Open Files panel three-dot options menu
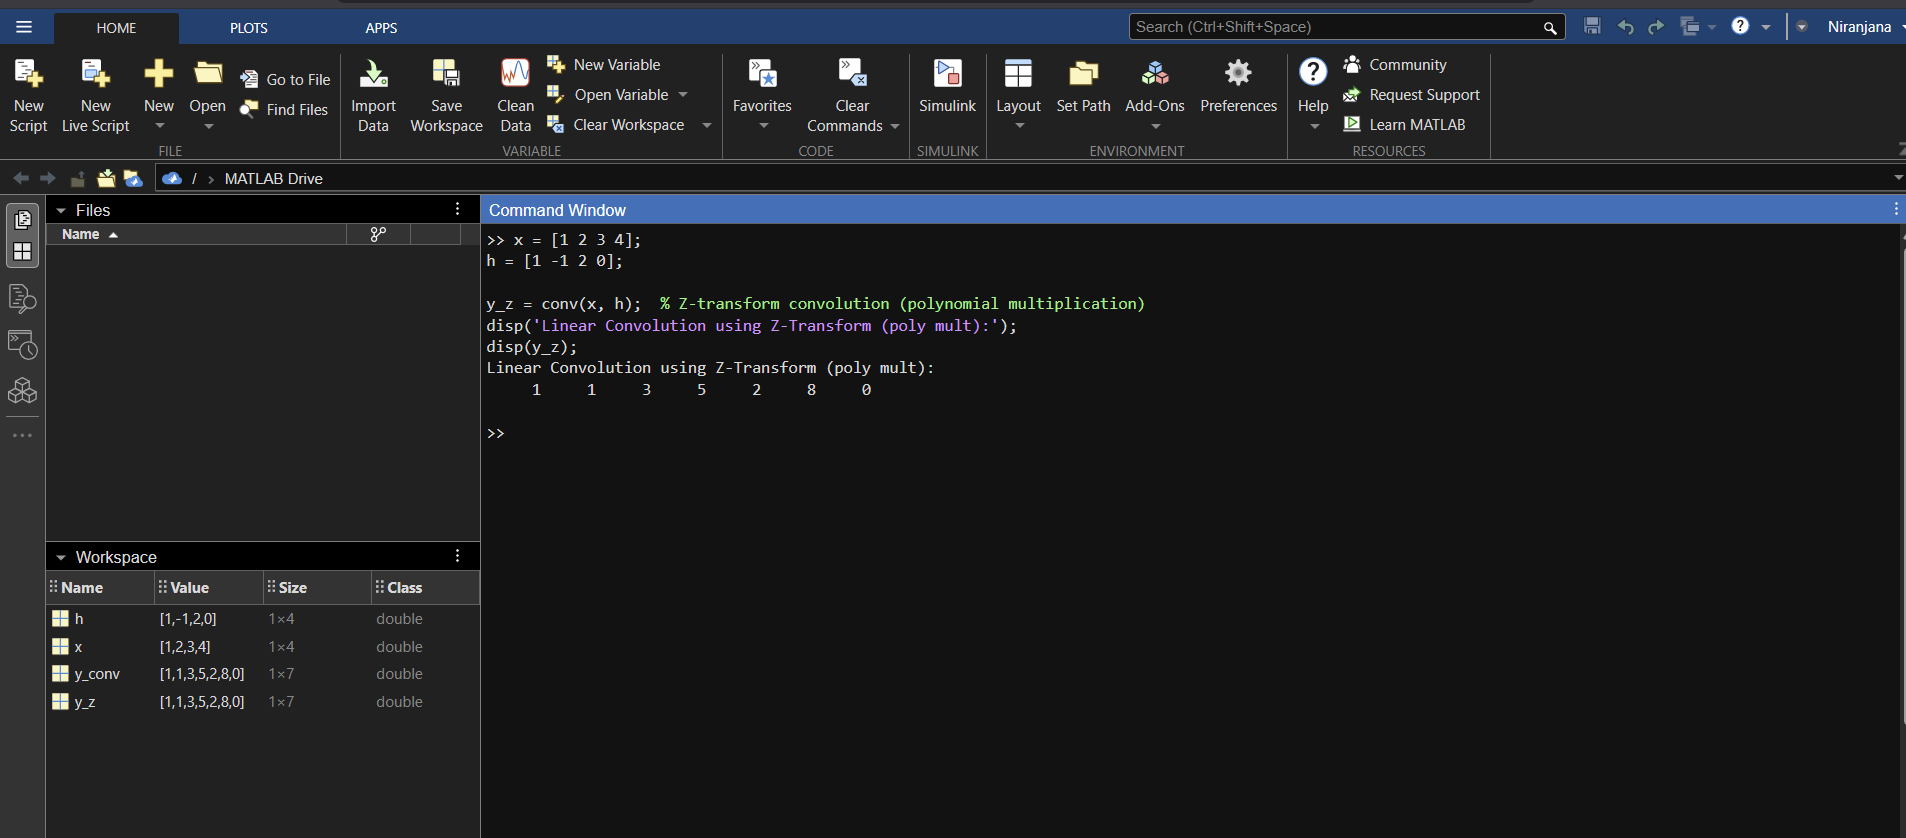The height and width of the screenshot is (838, 1906). (458, 209)
